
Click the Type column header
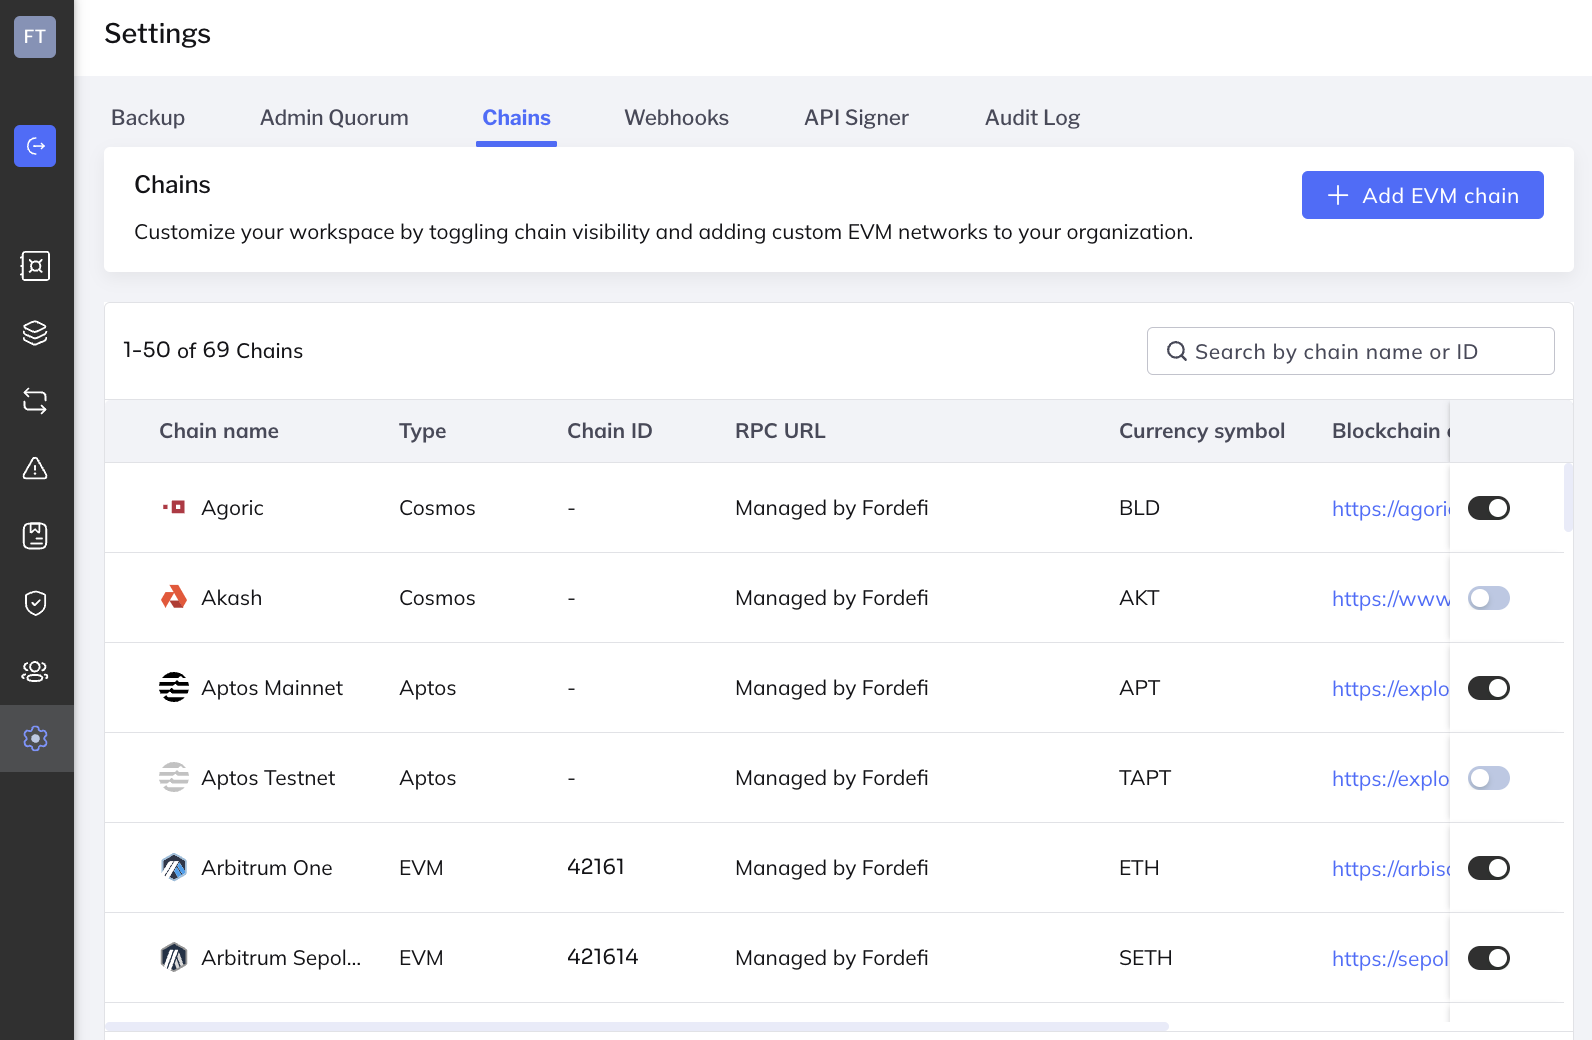click(x=422, y=431)
